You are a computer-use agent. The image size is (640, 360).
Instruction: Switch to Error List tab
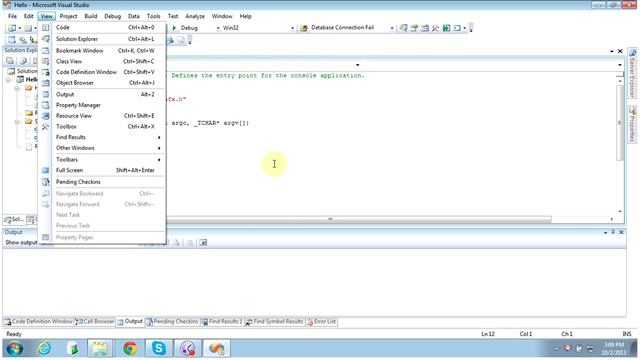point(321,322)
